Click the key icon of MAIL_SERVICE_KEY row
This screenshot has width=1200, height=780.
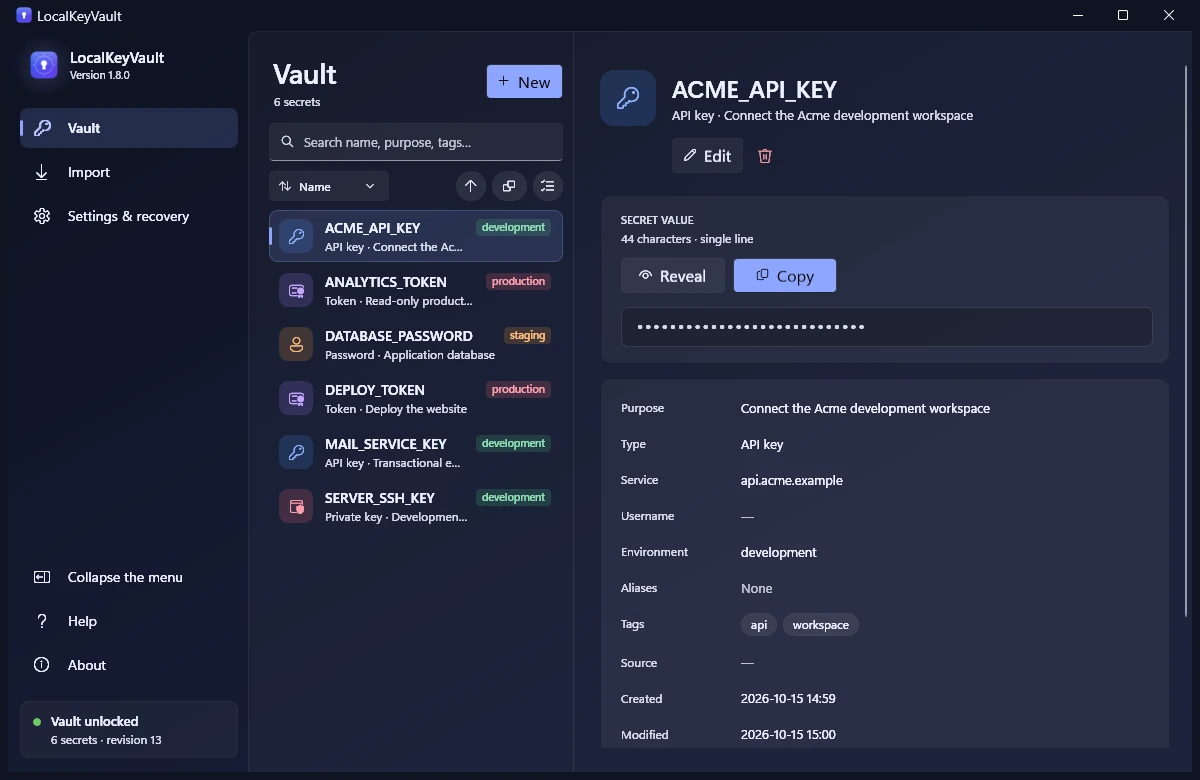(x=296, y=453)
